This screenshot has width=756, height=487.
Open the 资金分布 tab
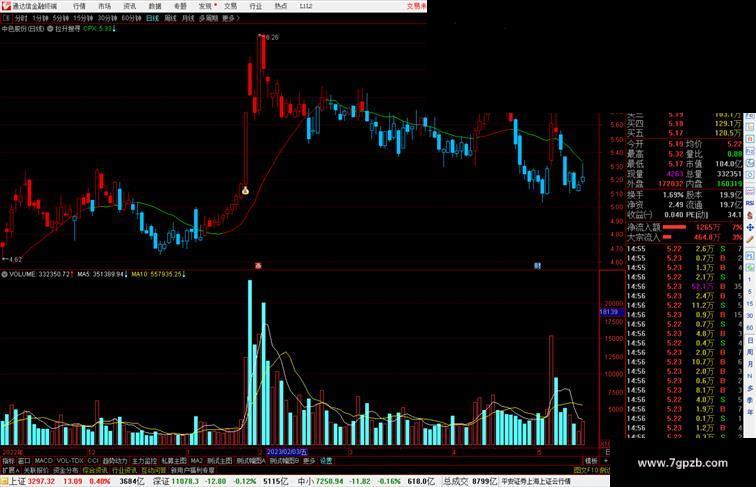pos(66,470)
